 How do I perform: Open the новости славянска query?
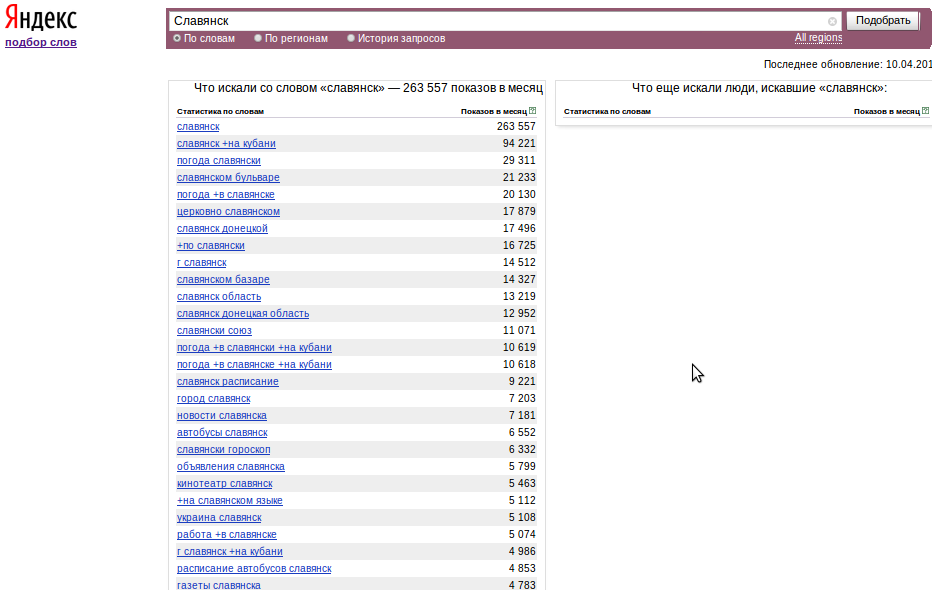pyautogui.click(x=222, y=415)
